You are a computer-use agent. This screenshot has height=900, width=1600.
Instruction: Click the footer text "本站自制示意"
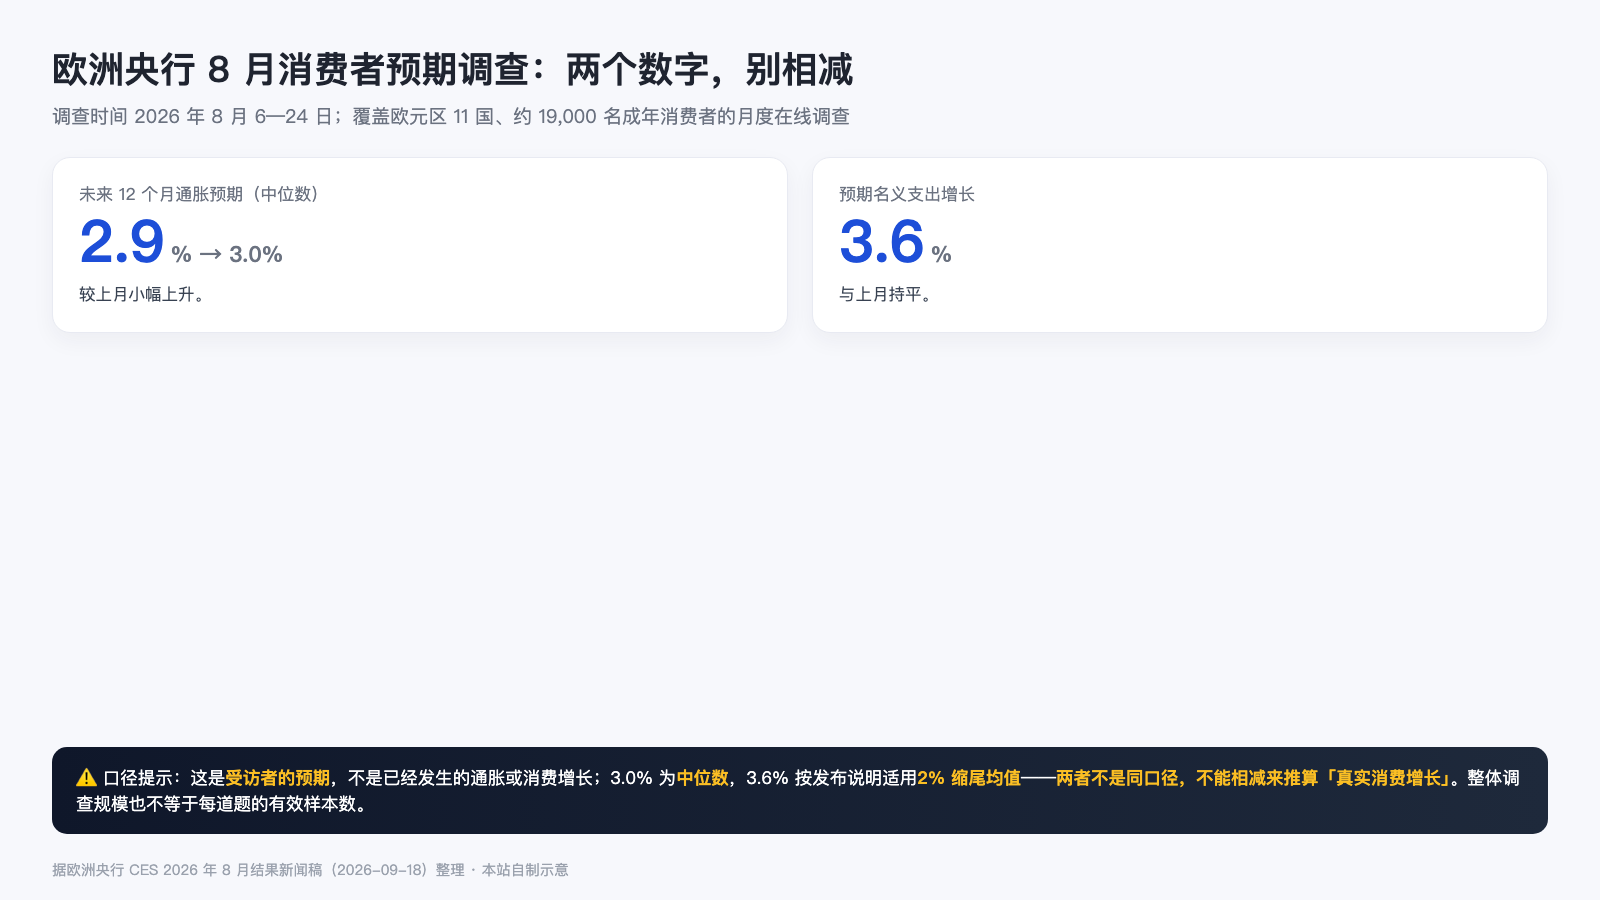pos(525,870)
